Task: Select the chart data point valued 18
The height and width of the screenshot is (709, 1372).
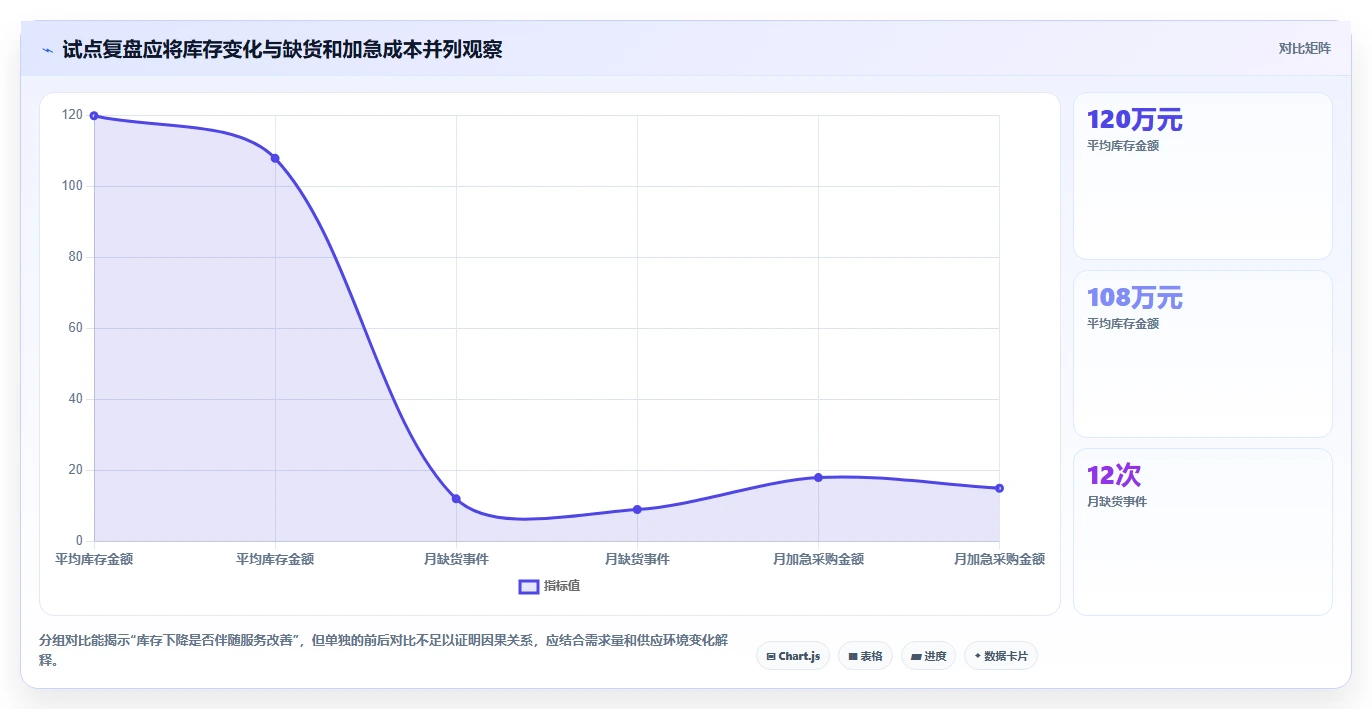Action: tap(818, 478)
